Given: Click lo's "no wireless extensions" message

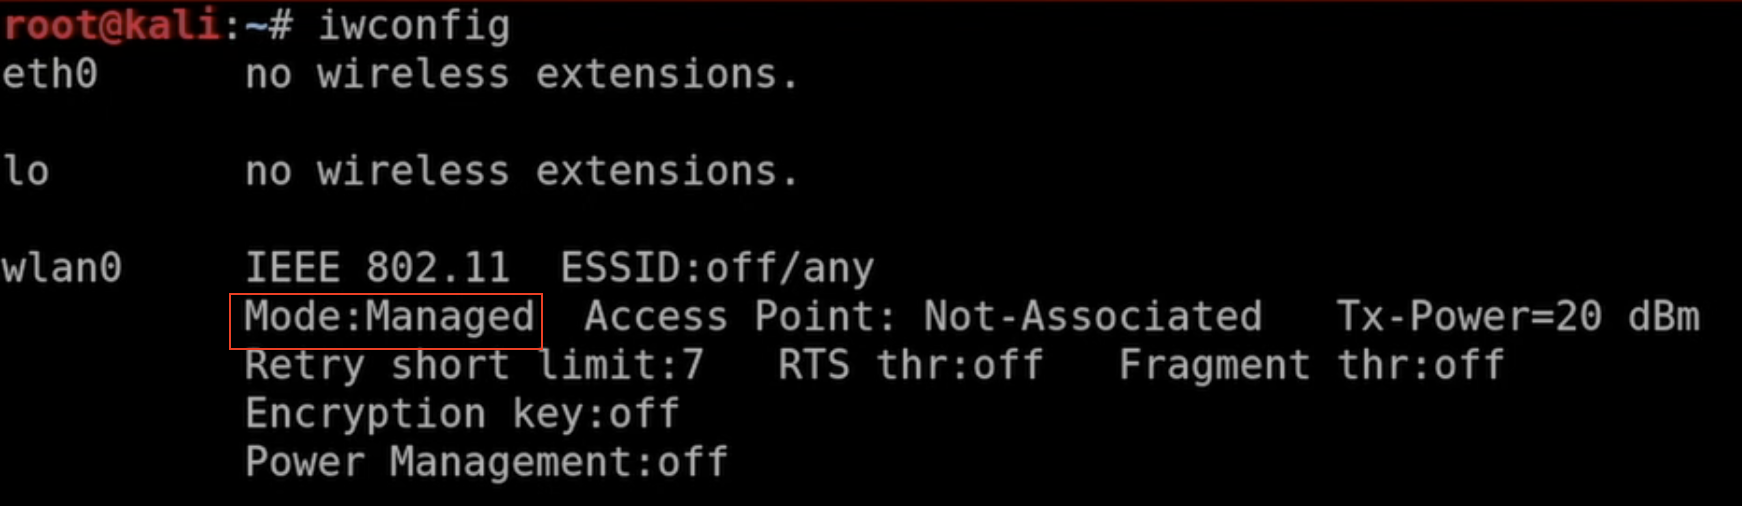Looking at the screenshot, I should (x=522, y=171).
